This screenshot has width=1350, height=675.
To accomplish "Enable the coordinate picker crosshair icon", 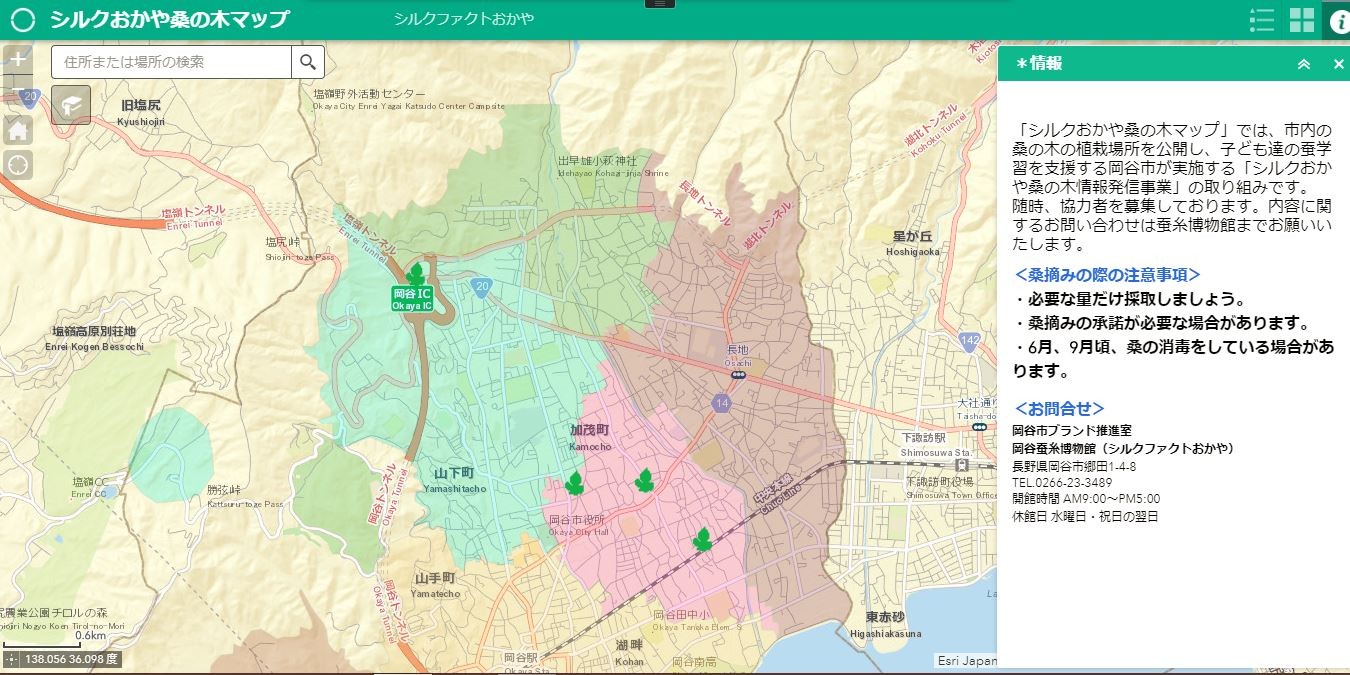I will pyautogui.click(x=11, y=660).
